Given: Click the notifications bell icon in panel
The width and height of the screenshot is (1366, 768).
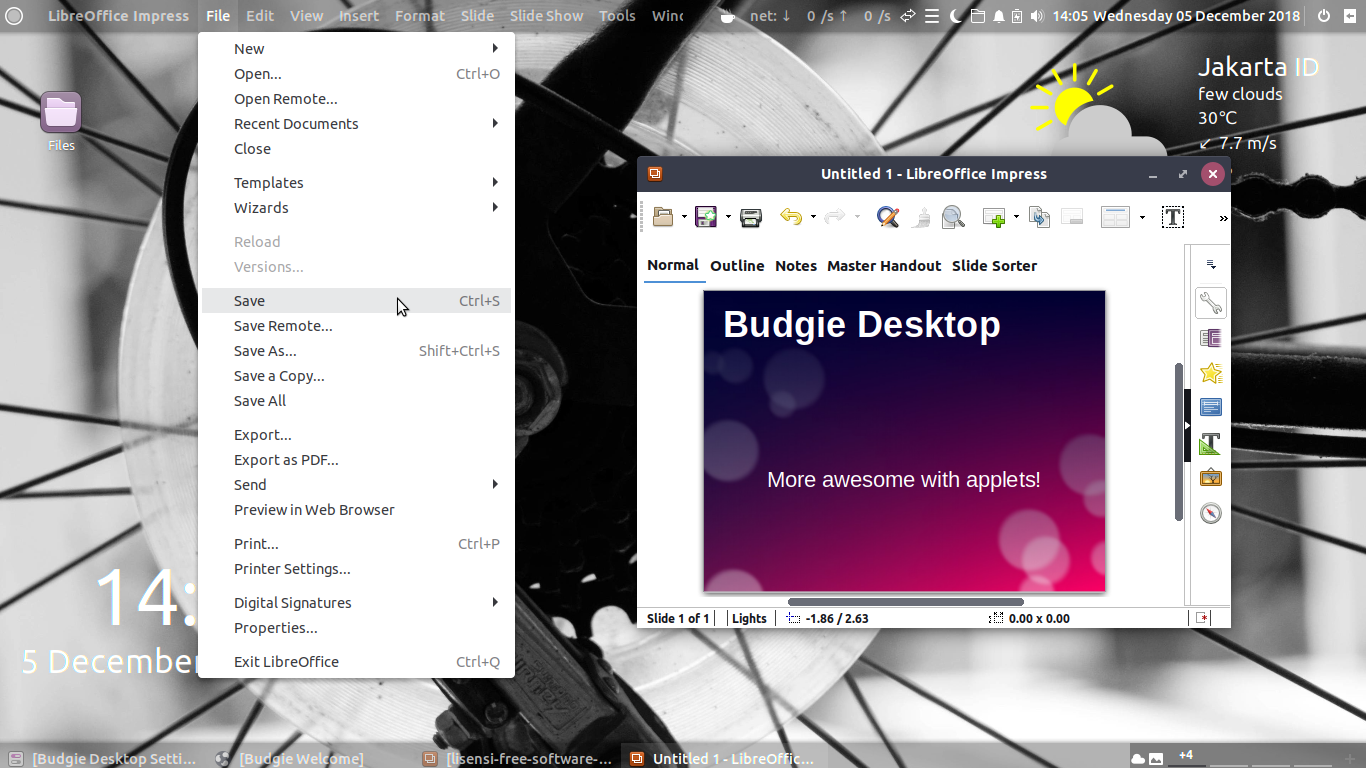Looking at the screenshot, I should pyautogui.click(x=998, y=16).
